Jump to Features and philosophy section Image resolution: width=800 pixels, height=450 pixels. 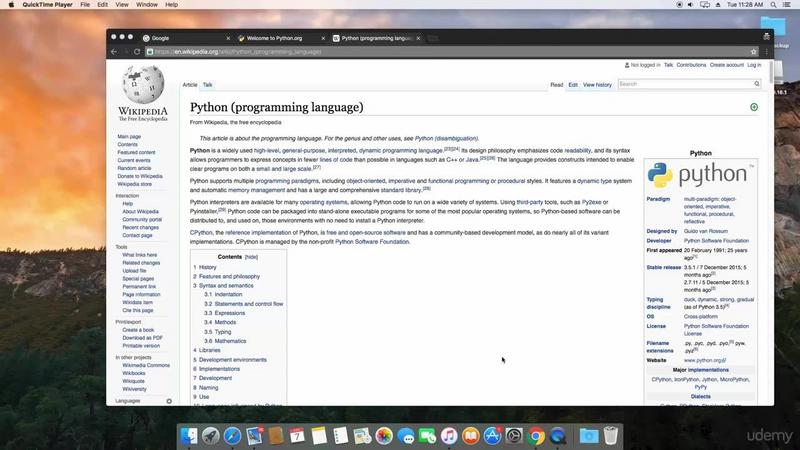pyautogui.click(x=229, y=277)
